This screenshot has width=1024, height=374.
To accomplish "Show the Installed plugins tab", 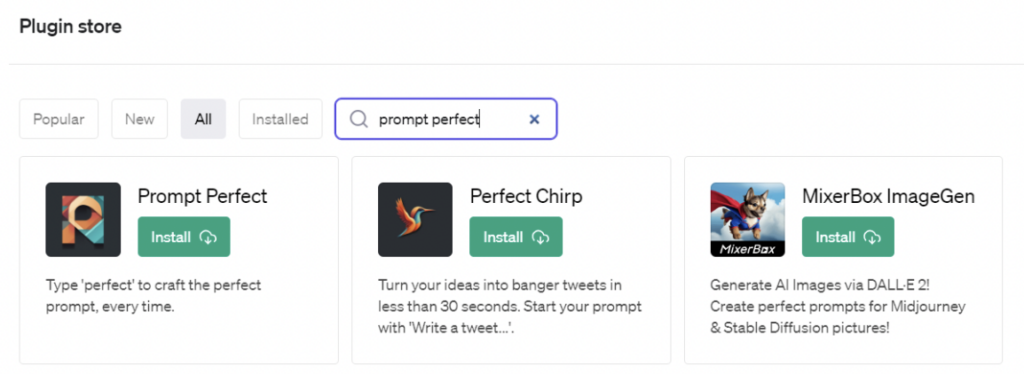I will click(x=280, y=119).
